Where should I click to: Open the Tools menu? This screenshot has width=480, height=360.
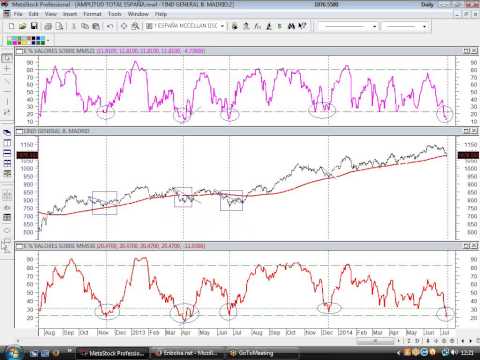tap(115, 14)
